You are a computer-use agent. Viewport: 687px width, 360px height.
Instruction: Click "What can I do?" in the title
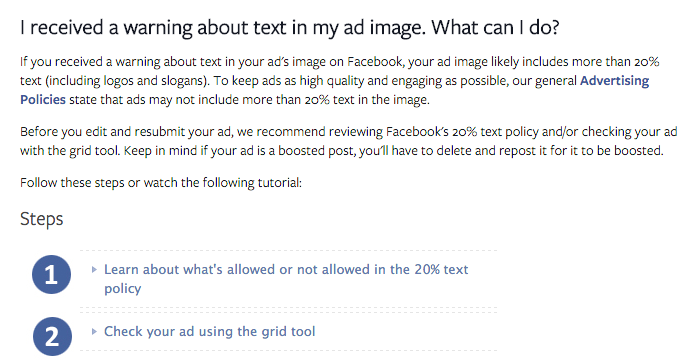[495, 28]
